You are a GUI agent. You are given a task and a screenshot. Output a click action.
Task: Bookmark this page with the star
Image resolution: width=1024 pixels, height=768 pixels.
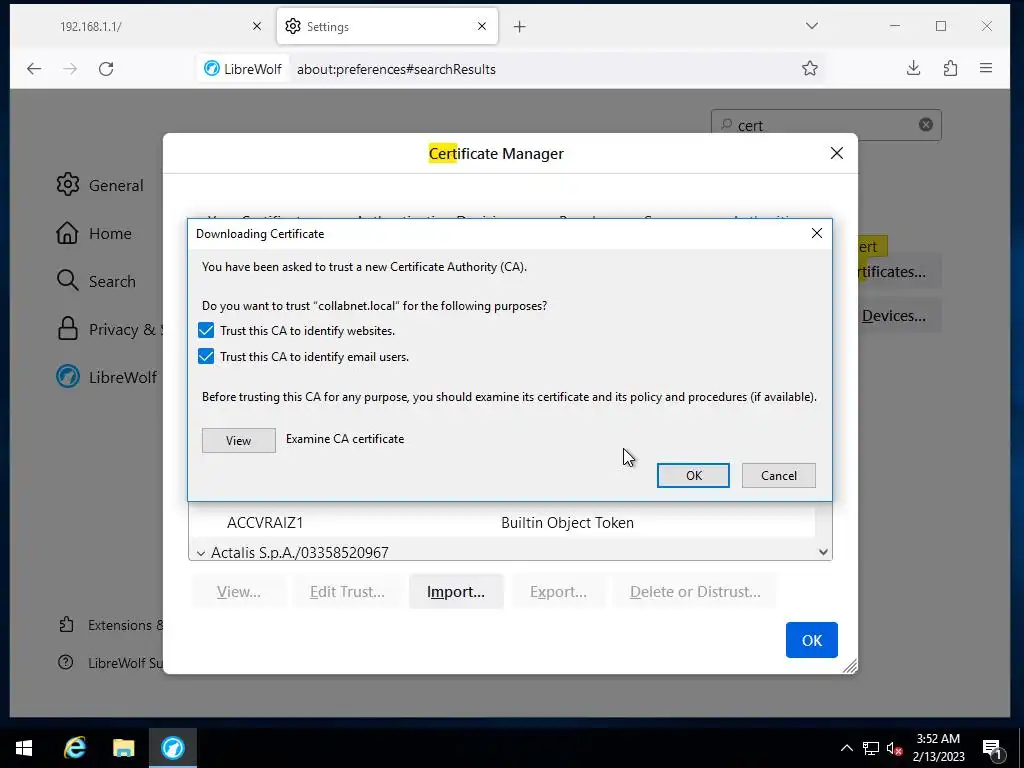click(810, 68)
